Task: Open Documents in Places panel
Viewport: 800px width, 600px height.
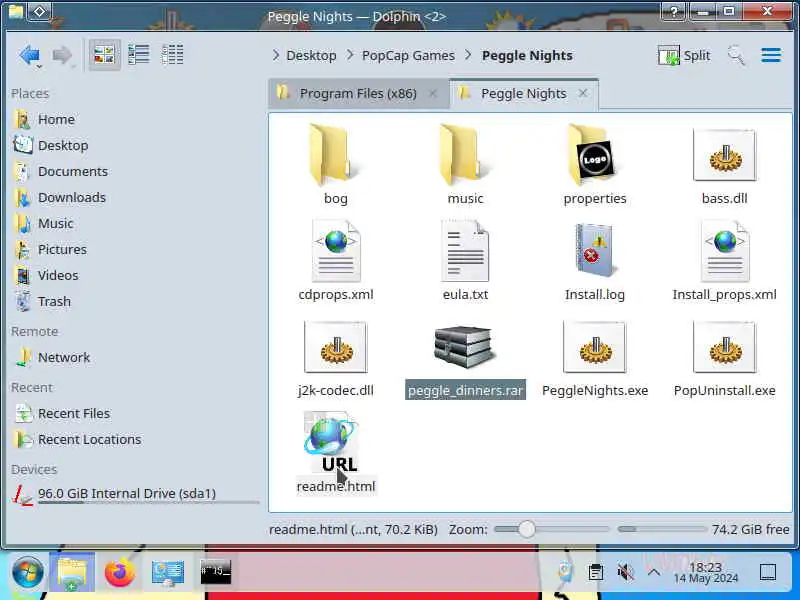Action: (72, 171)
